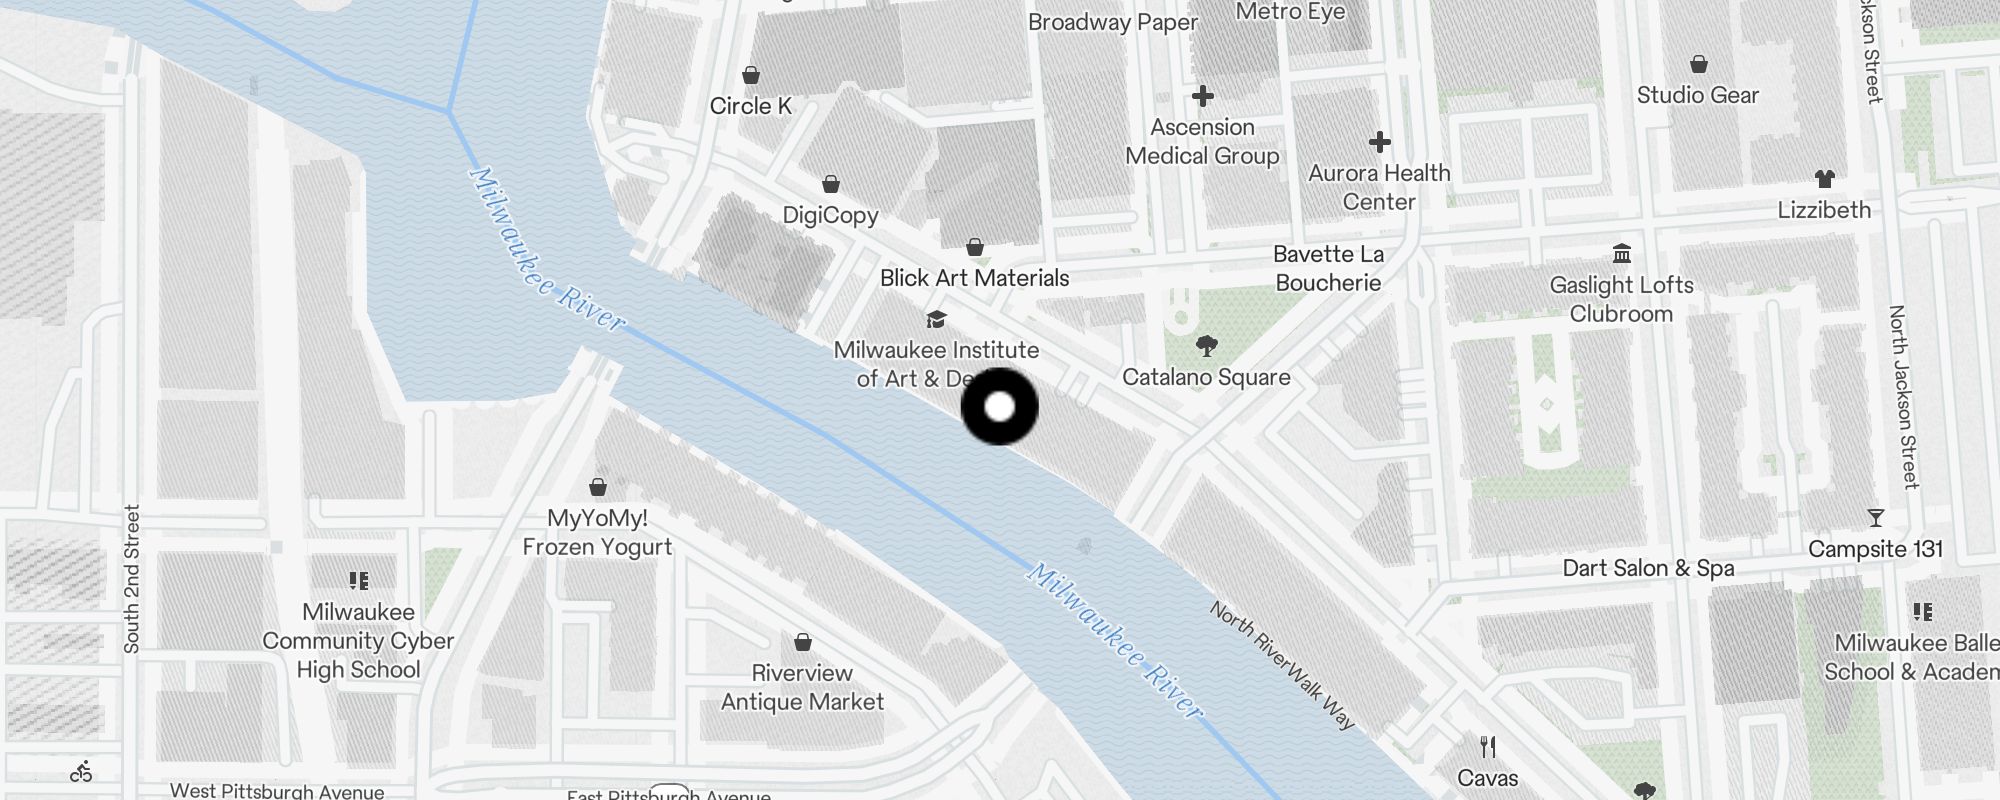Click the Milwaukee Ballet School icon
Viewport: 2000px width, 800px height.
pos(1923,612)
